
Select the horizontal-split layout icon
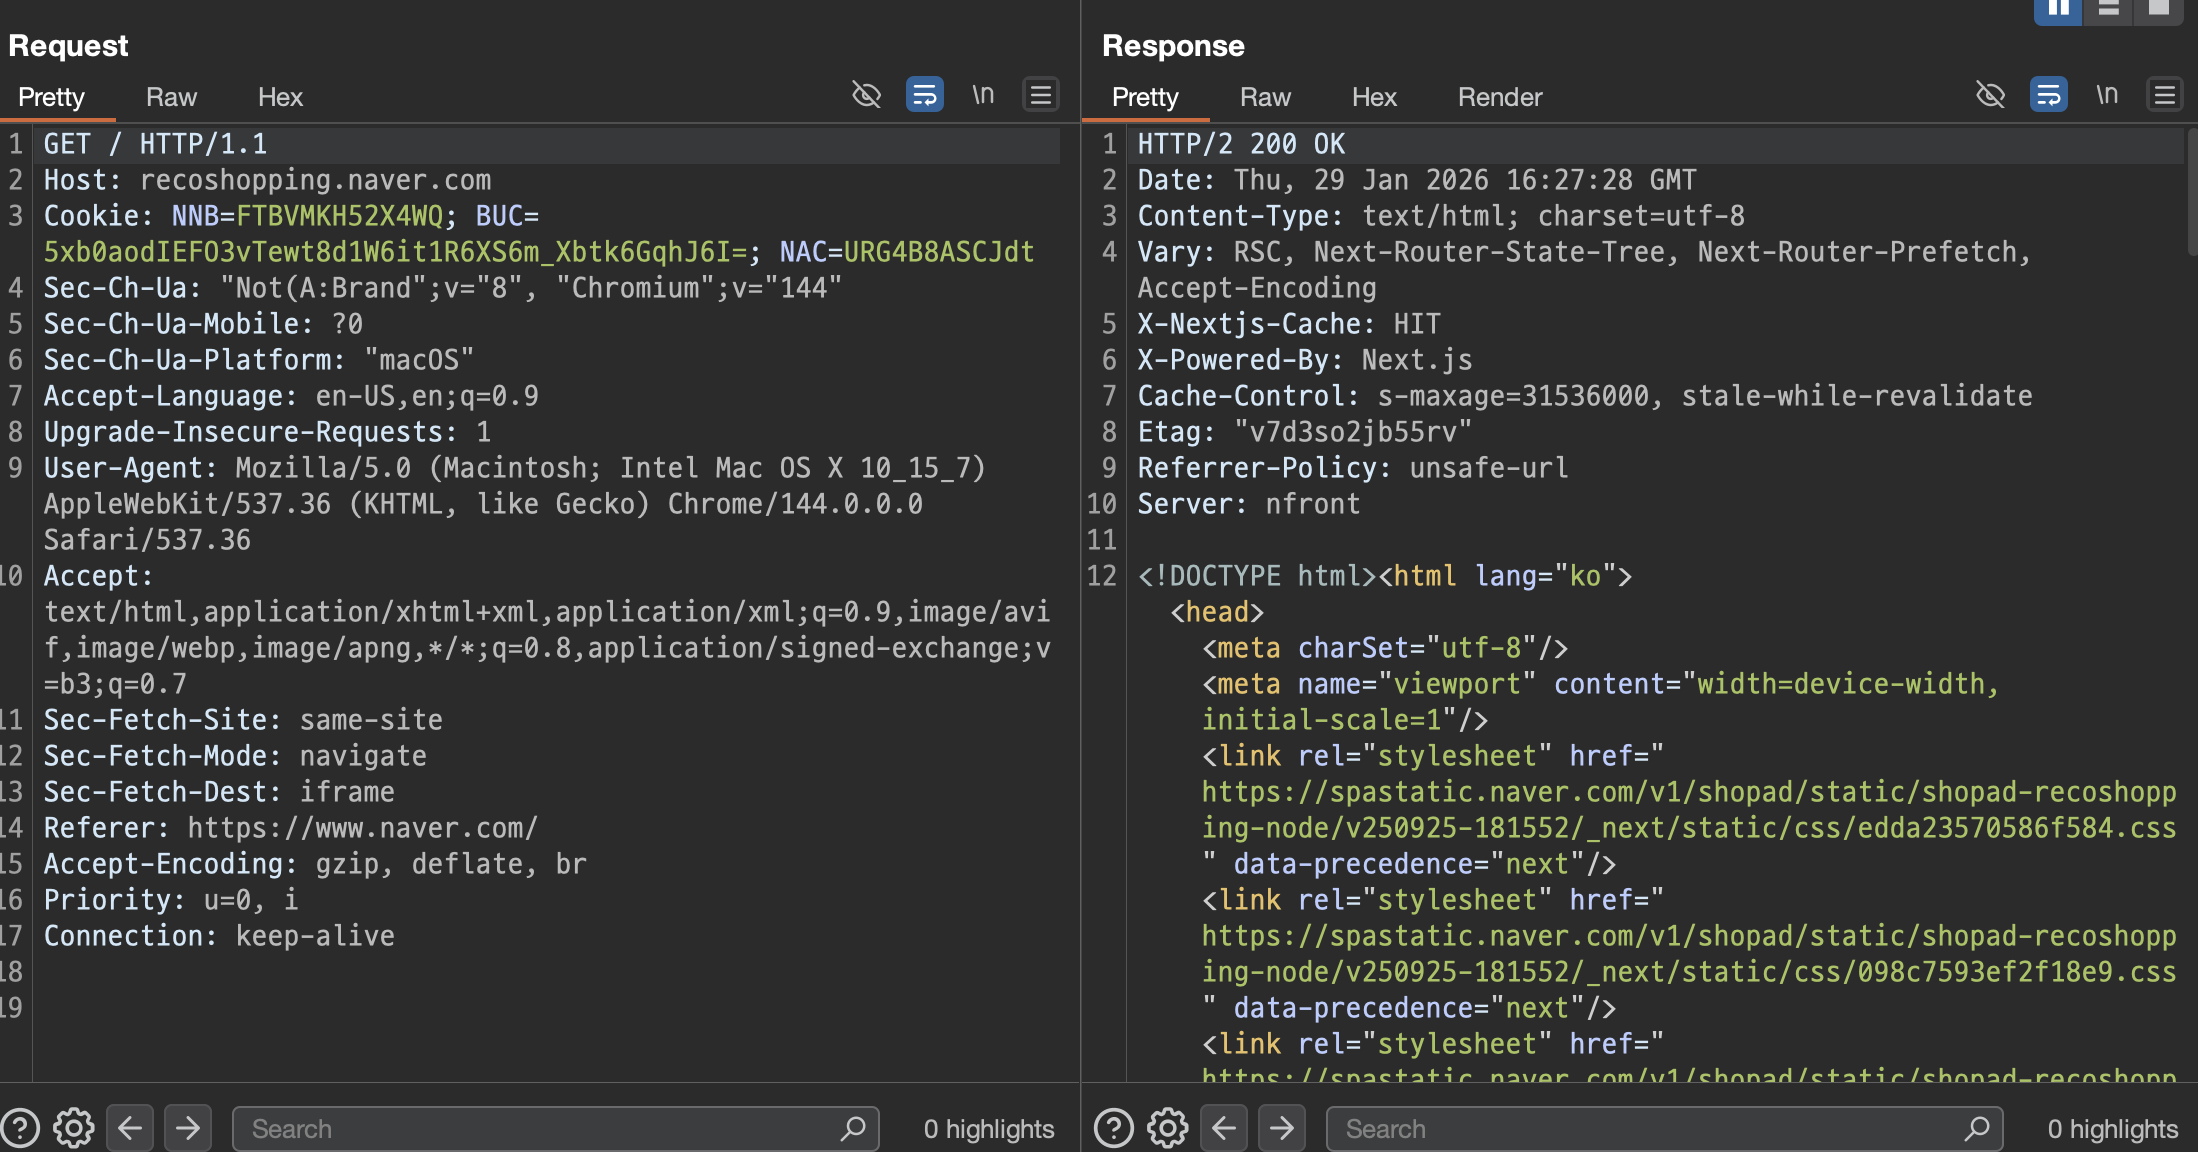pos(2108,10)
